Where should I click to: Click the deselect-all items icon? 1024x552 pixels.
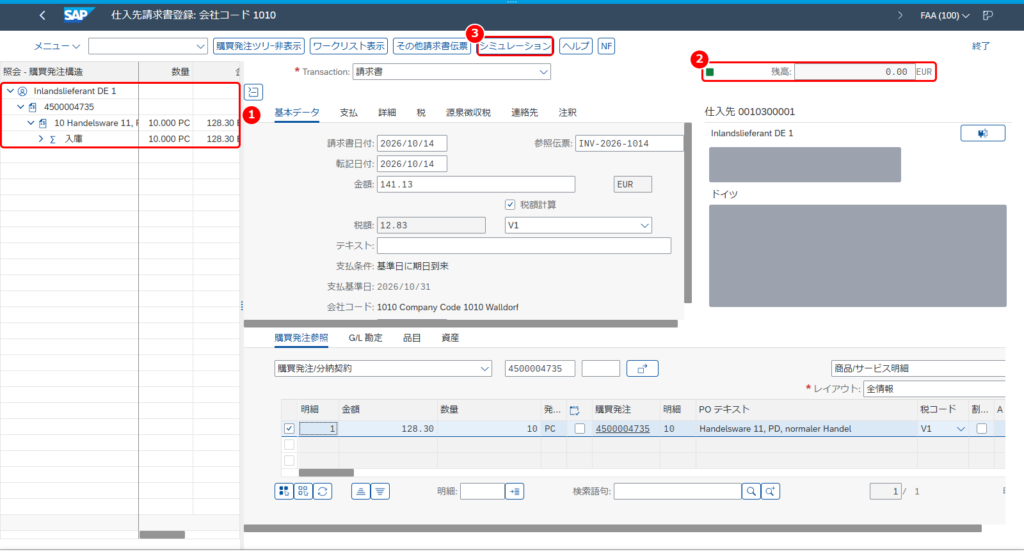point(303,491)
